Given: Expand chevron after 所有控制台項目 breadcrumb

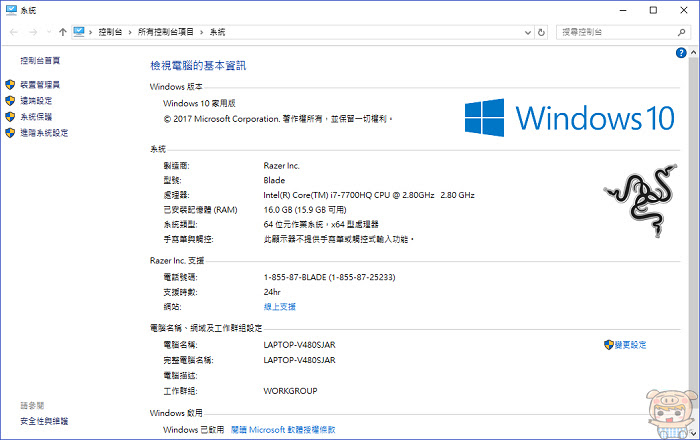Looking at the screenshot, I should click(x=202, y=32).
